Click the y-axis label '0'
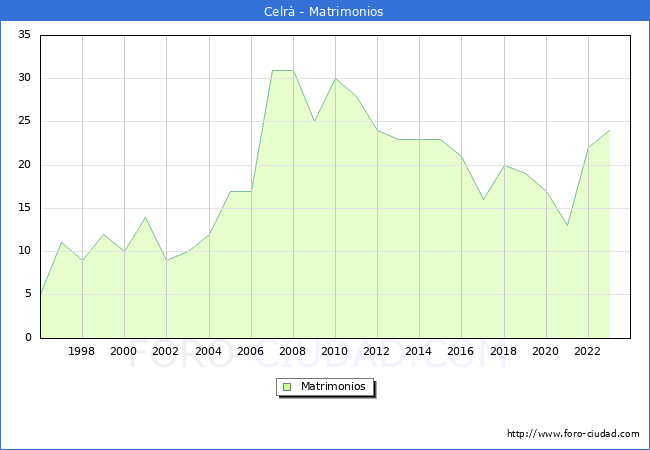The image size is (650, 450). (28, 337)
